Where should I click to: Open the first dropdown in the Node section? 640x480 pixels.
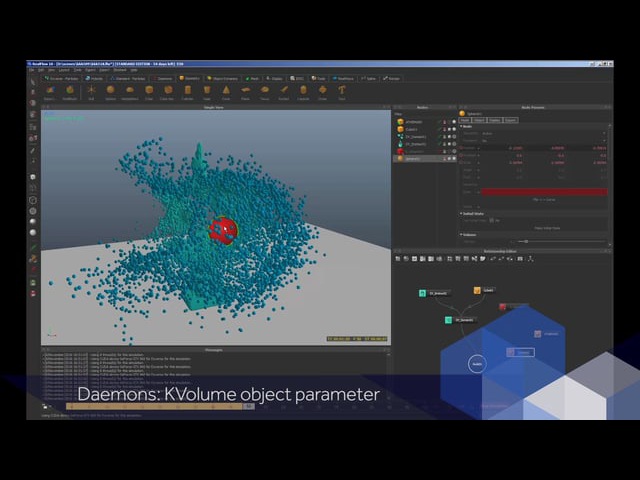[x=543, y=133]
